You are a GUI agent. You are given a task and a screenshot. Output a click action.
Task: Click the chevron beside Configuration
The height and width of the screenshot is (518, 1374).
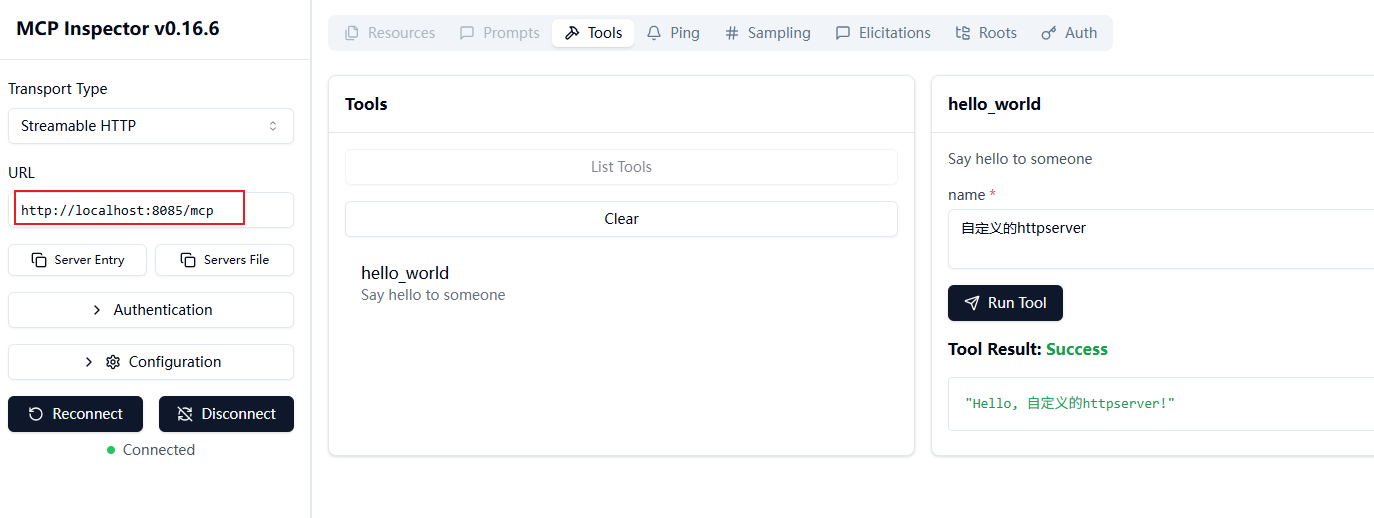pyautogui.click(x=89, y=362)
